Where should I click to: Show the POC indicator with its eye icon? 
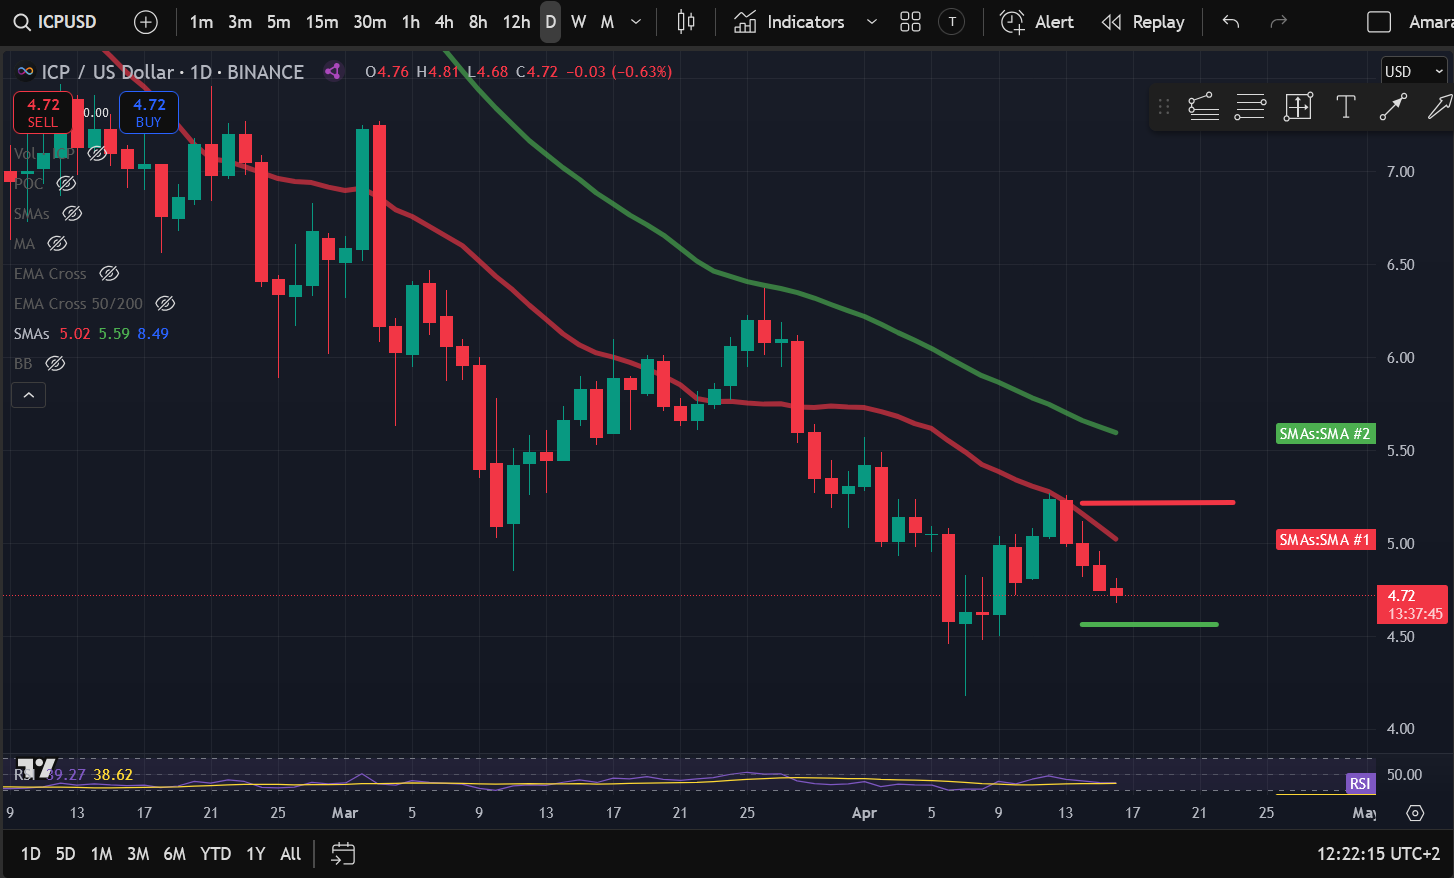pos(66,183)
